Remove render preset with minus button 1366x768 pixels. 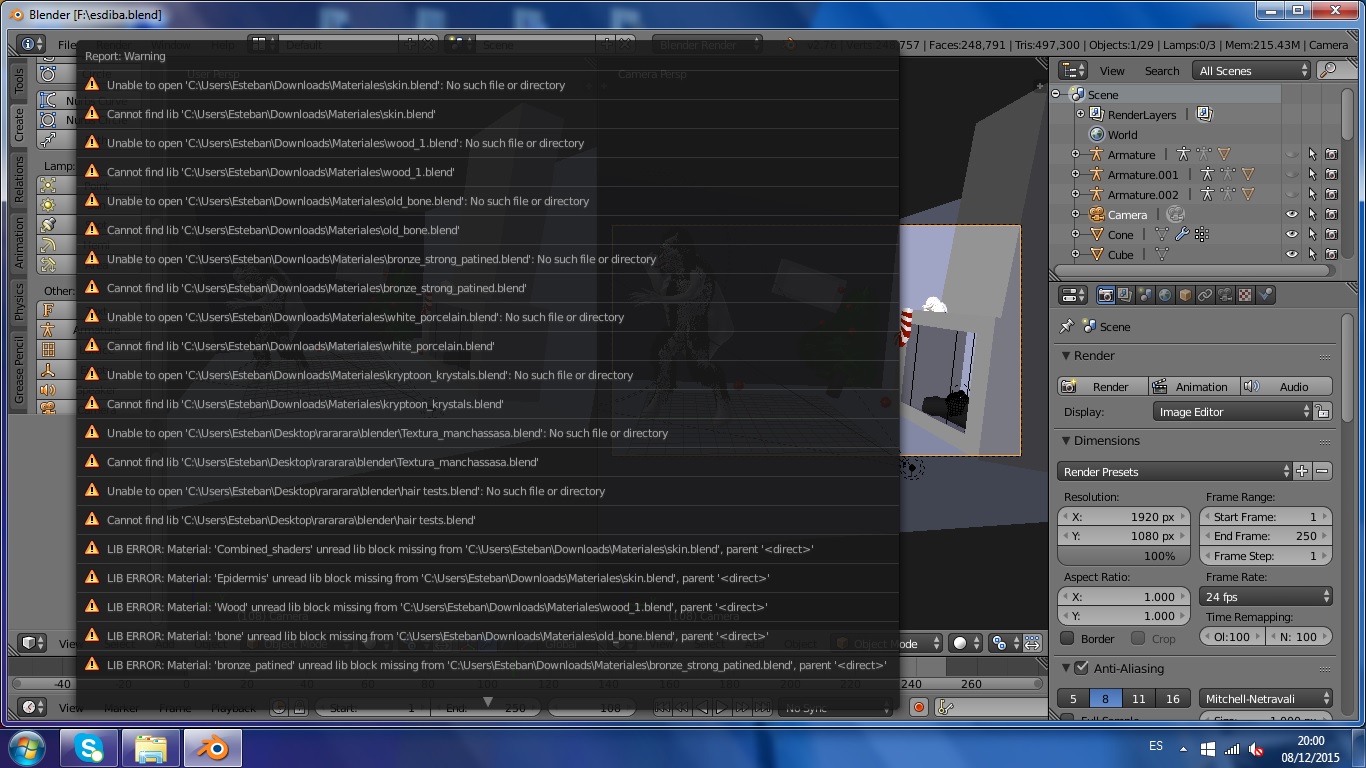[x=1322, y=472]
